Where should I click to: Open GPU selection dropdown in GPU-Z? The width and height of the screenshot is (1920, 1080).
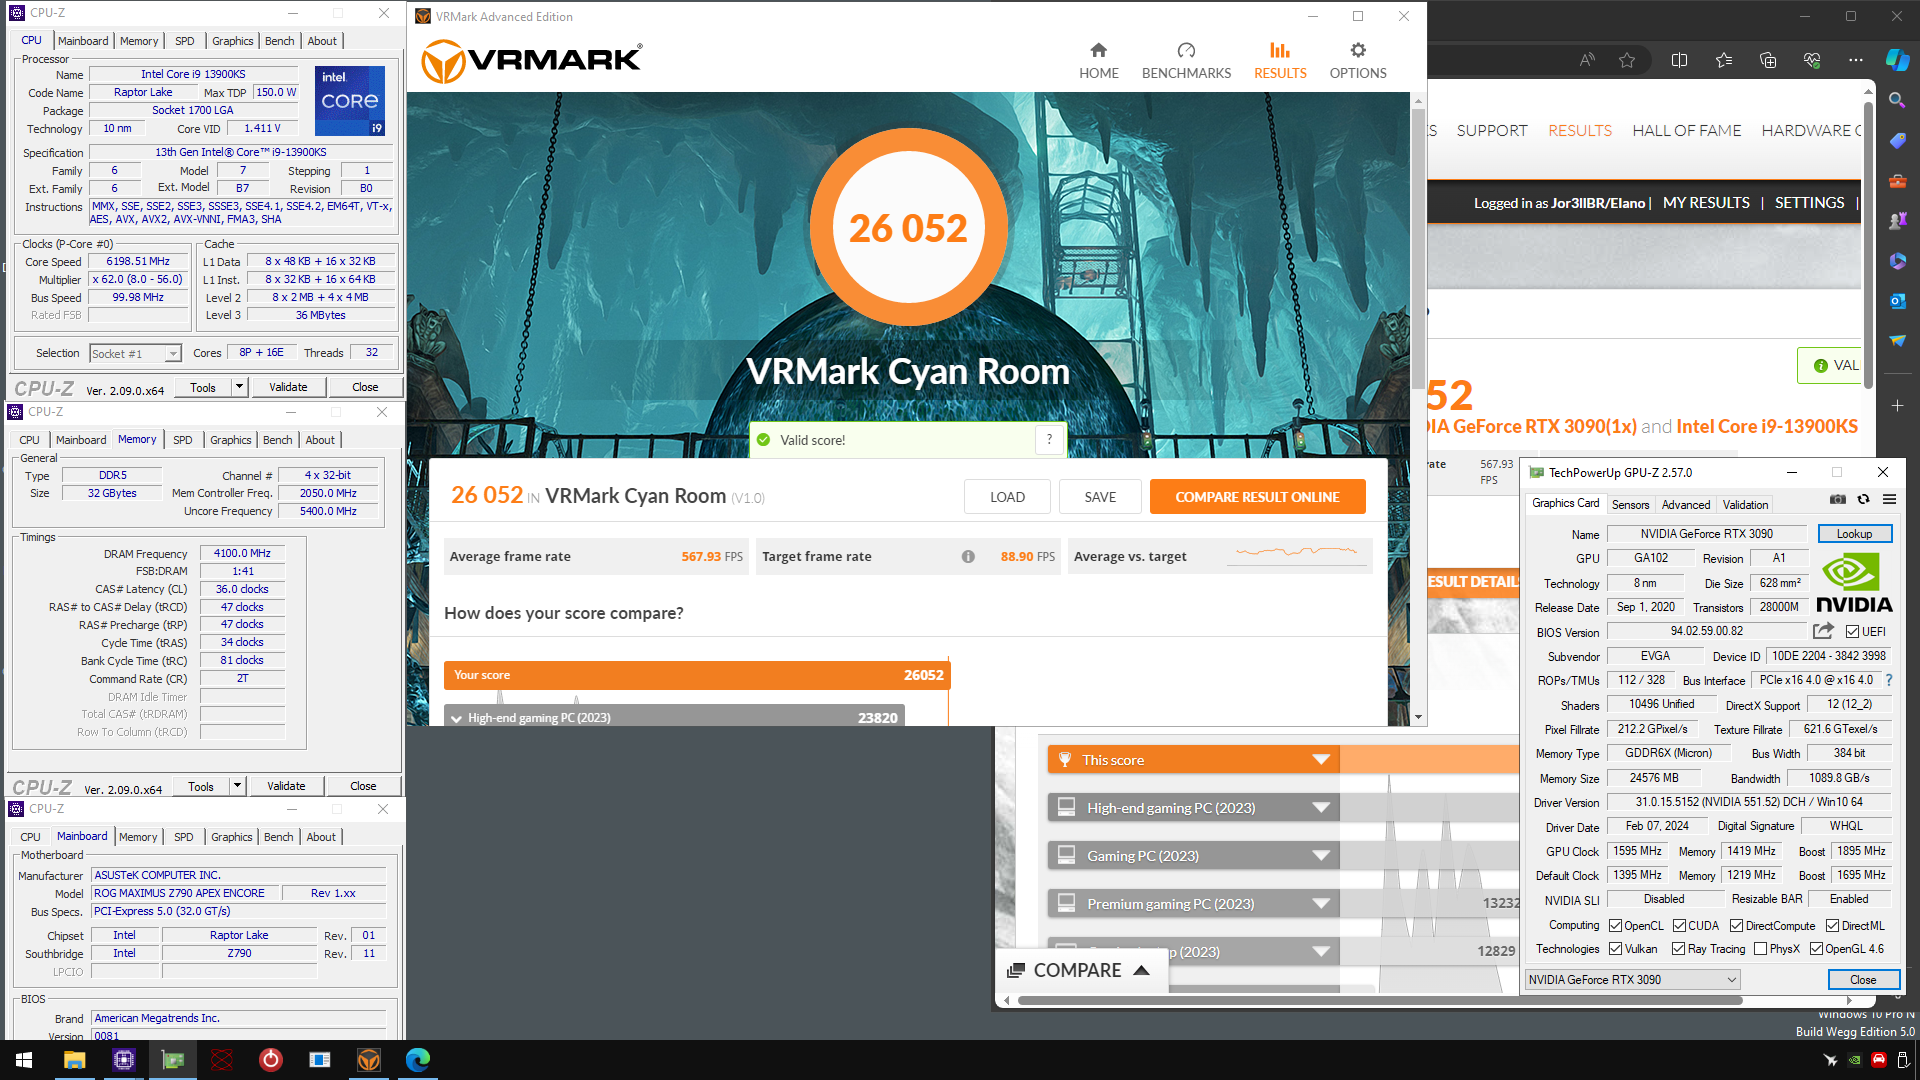coord(1632,980)
